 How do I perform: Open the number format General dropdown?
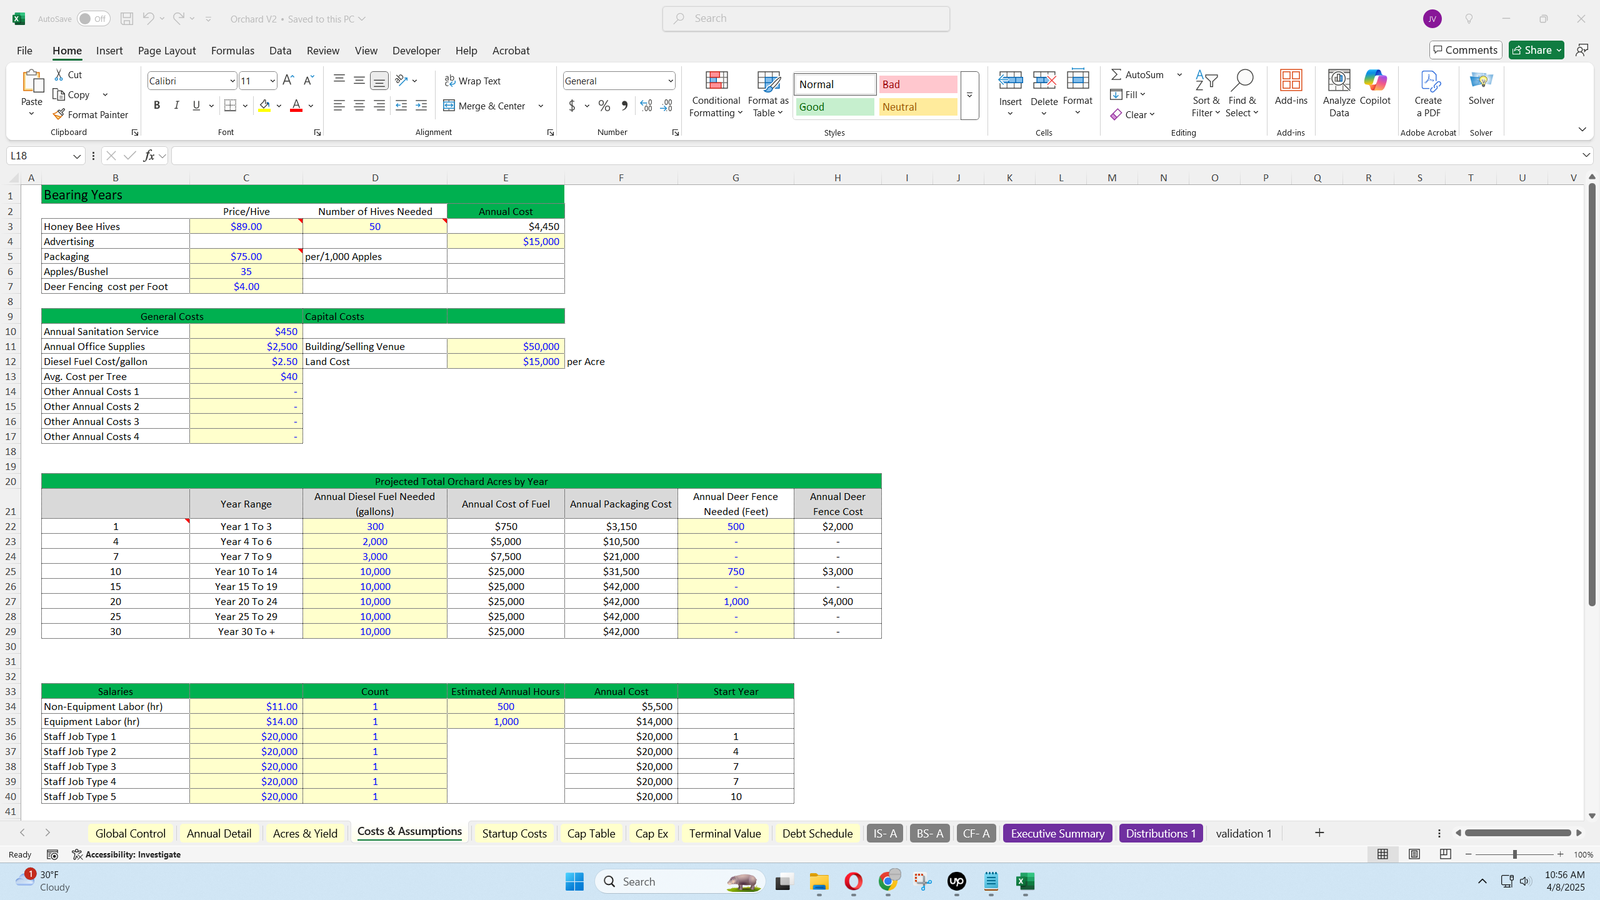[x=670, y=81]
